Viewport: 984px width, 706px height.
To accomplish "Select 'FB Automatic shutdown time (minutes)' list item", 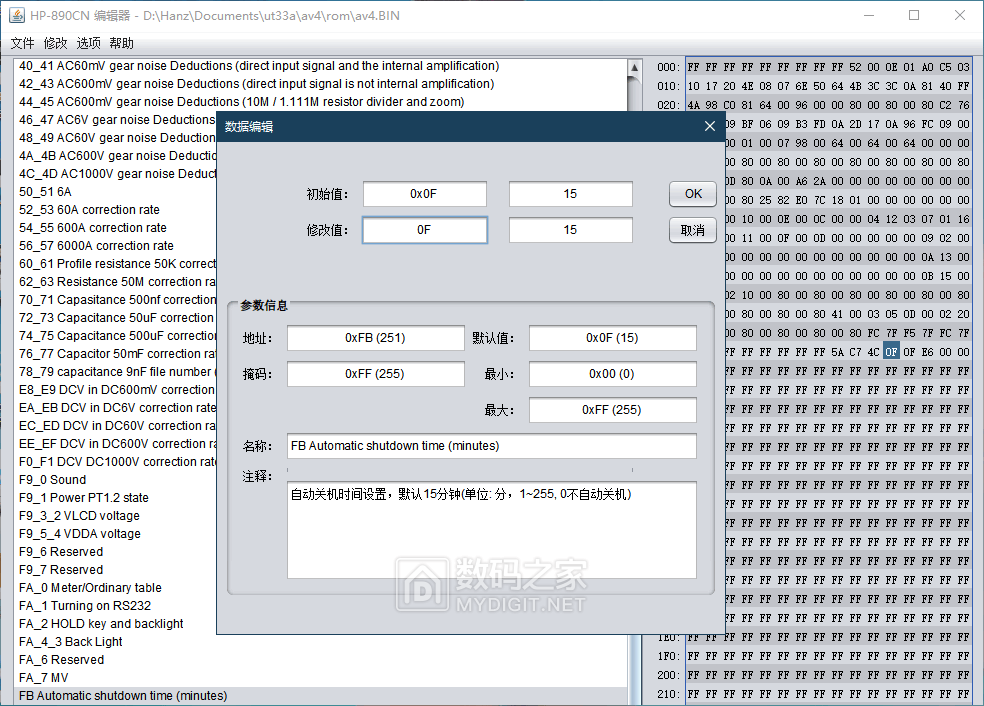I will [x=123, y=696].
